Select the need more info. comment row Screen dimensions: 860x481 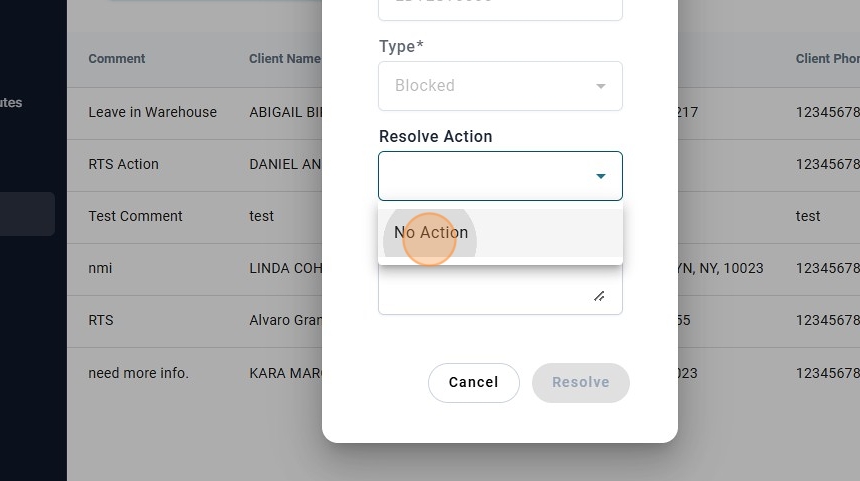tap(138, 373)
